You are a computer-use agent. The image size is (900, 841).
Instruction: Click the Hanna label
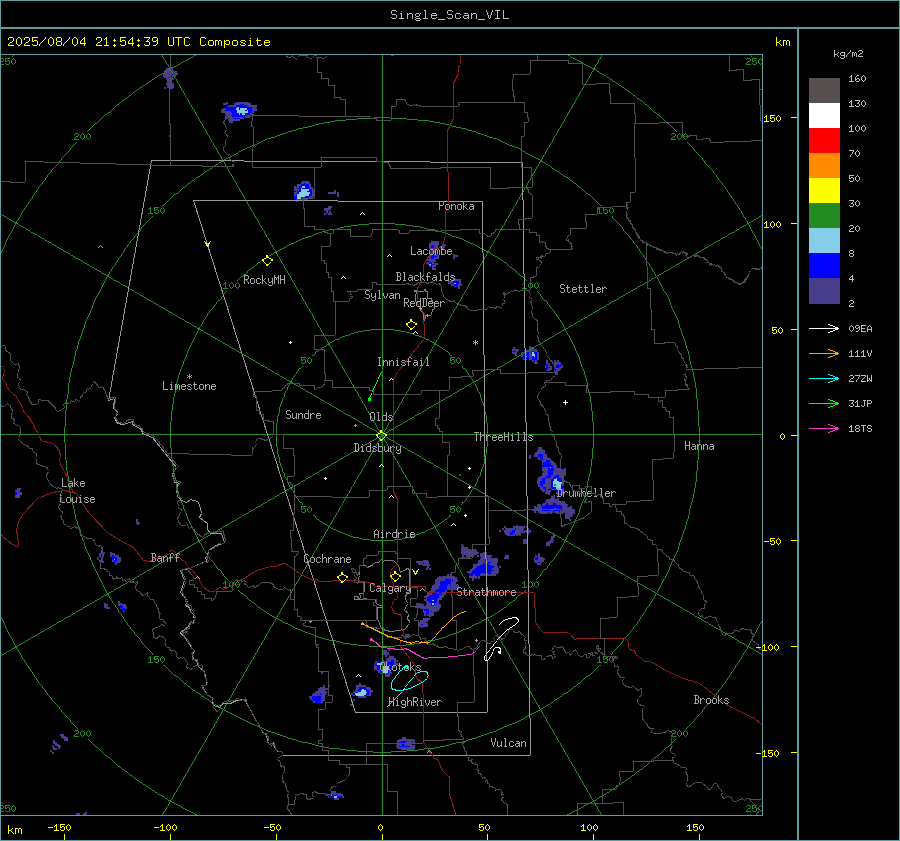tap(699, 446)
